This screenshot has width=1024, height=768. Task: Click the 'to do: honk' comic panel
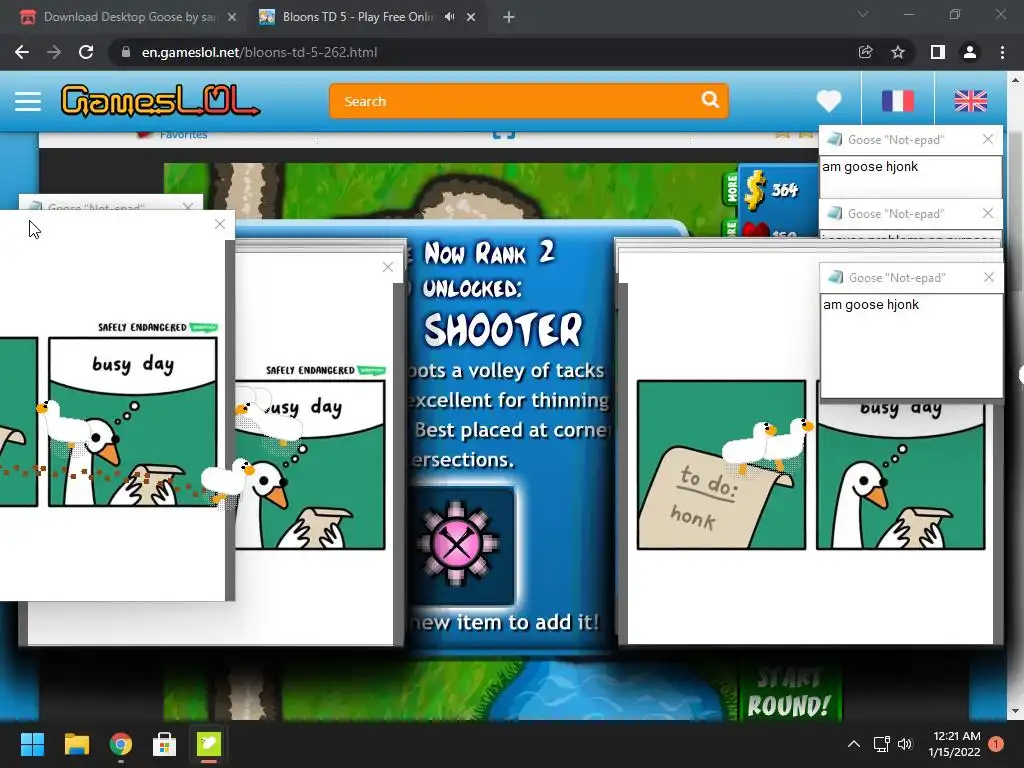(x=721, y=465)
